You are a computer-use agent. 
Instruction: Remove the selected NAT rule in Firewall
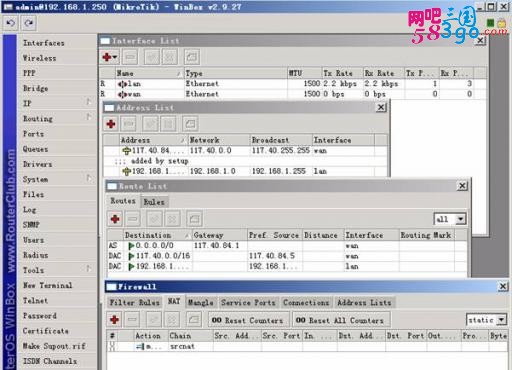(132, 320)
